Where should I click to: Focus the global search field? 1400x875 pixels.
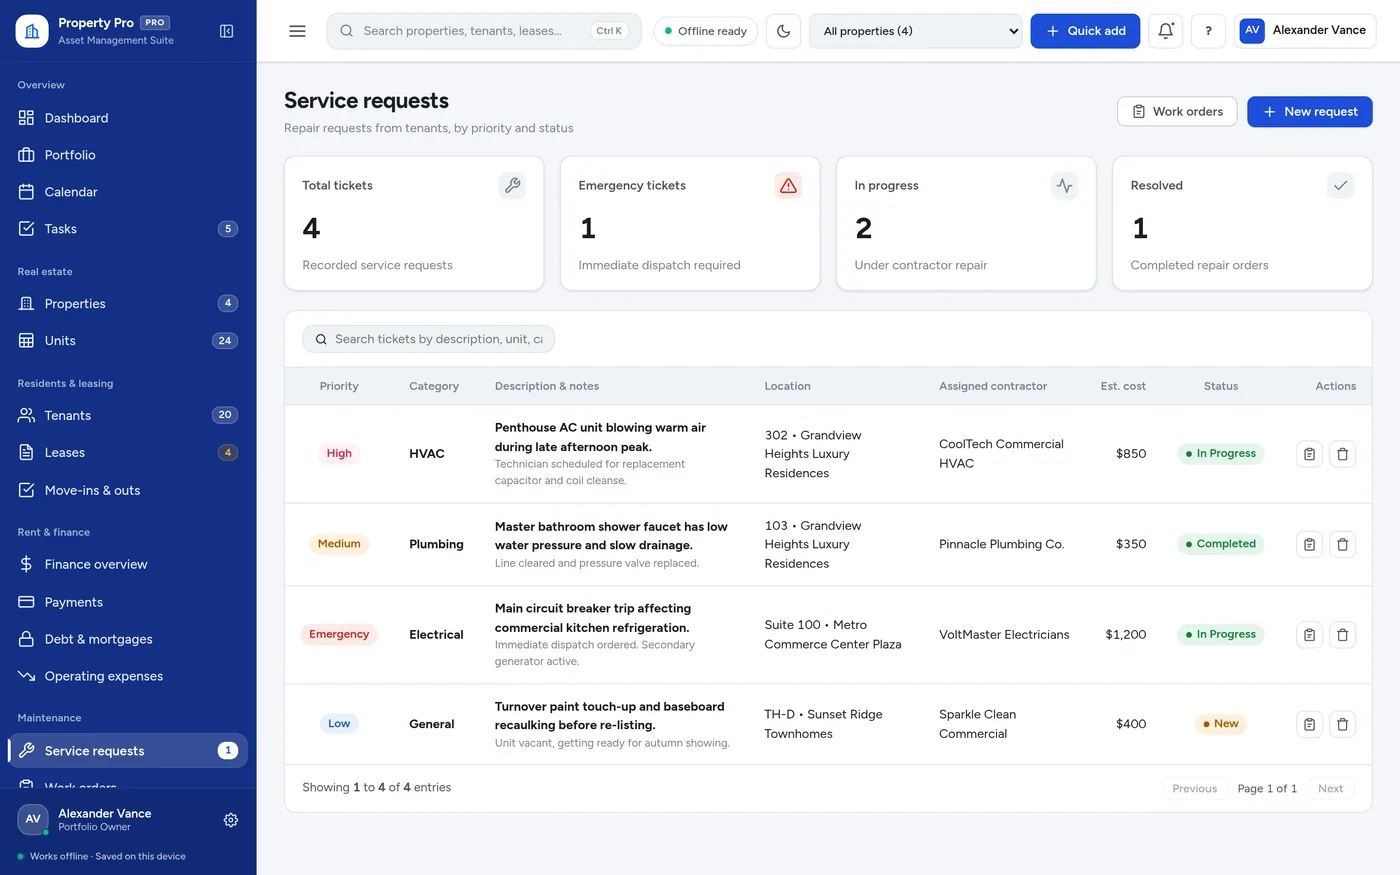click(484, 31)
